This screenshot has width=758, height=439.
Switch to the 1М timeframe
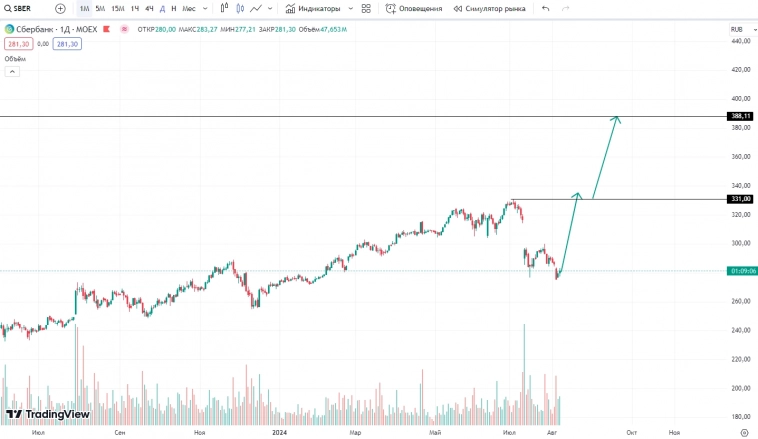pyautogui.click(x=84, y=8)
